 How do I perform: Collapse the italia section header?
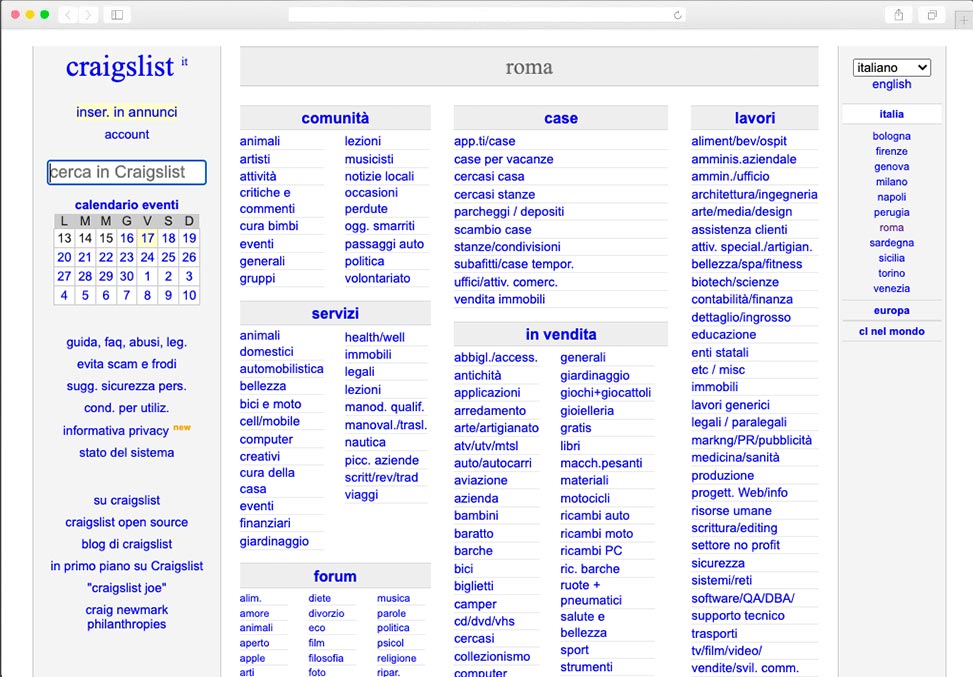892,114
